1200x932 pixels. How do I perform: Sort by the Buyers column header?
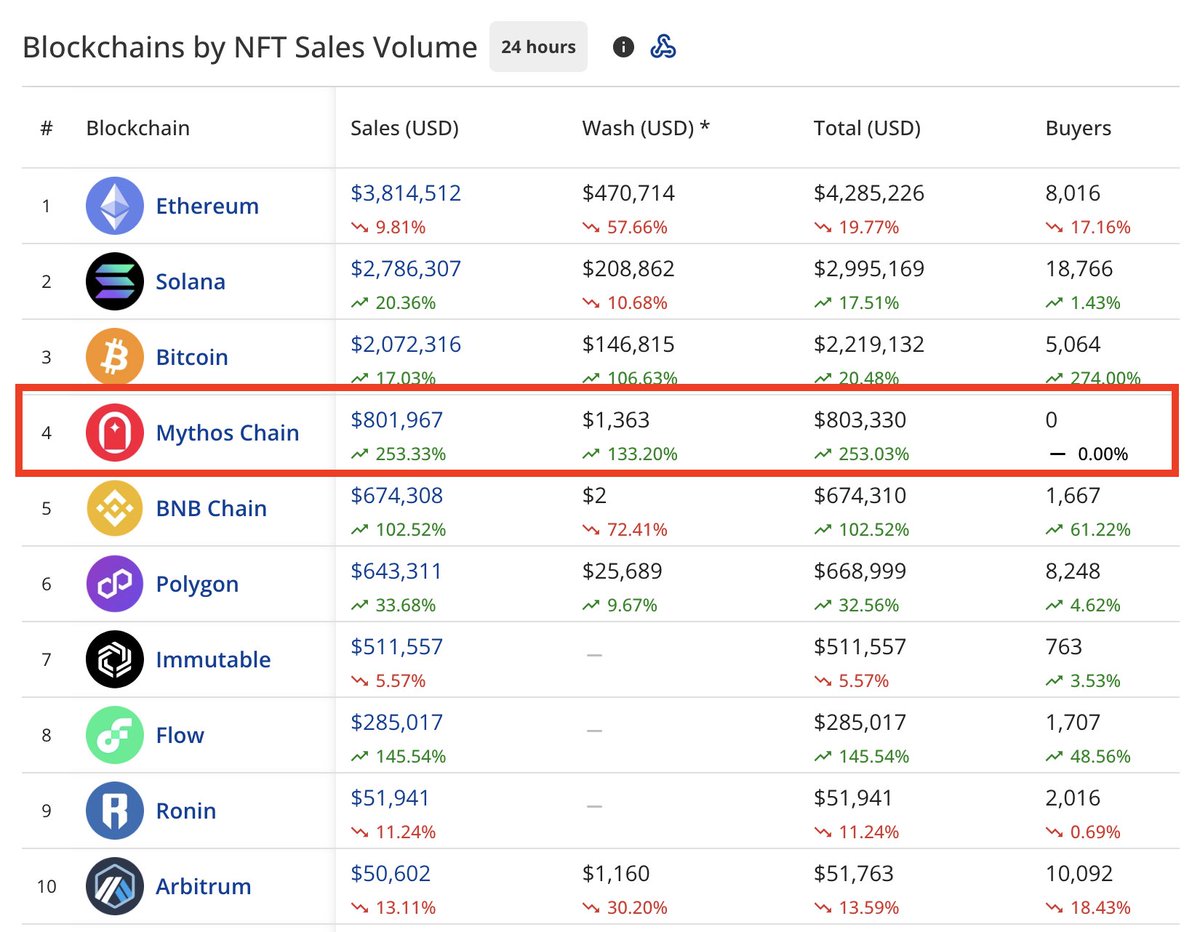[x=1078, y=128]
